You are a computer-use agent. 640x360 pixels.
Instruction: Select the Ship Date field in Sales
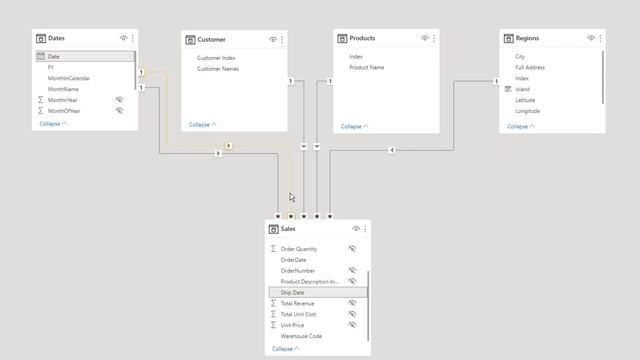point(318,292)
